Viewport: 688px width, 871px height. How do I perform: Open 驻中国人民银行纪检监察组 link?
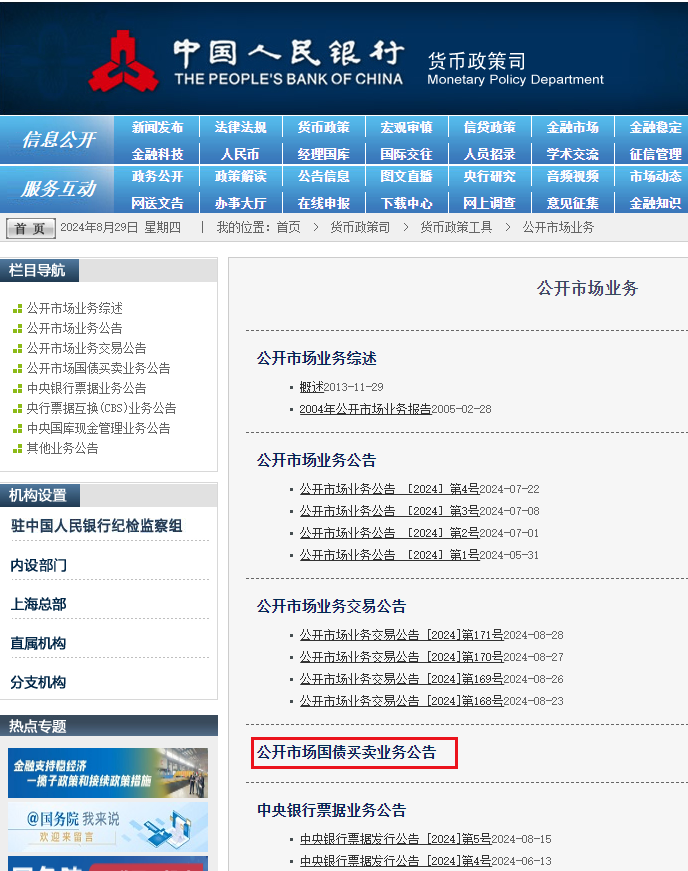(x=96, y=525)
